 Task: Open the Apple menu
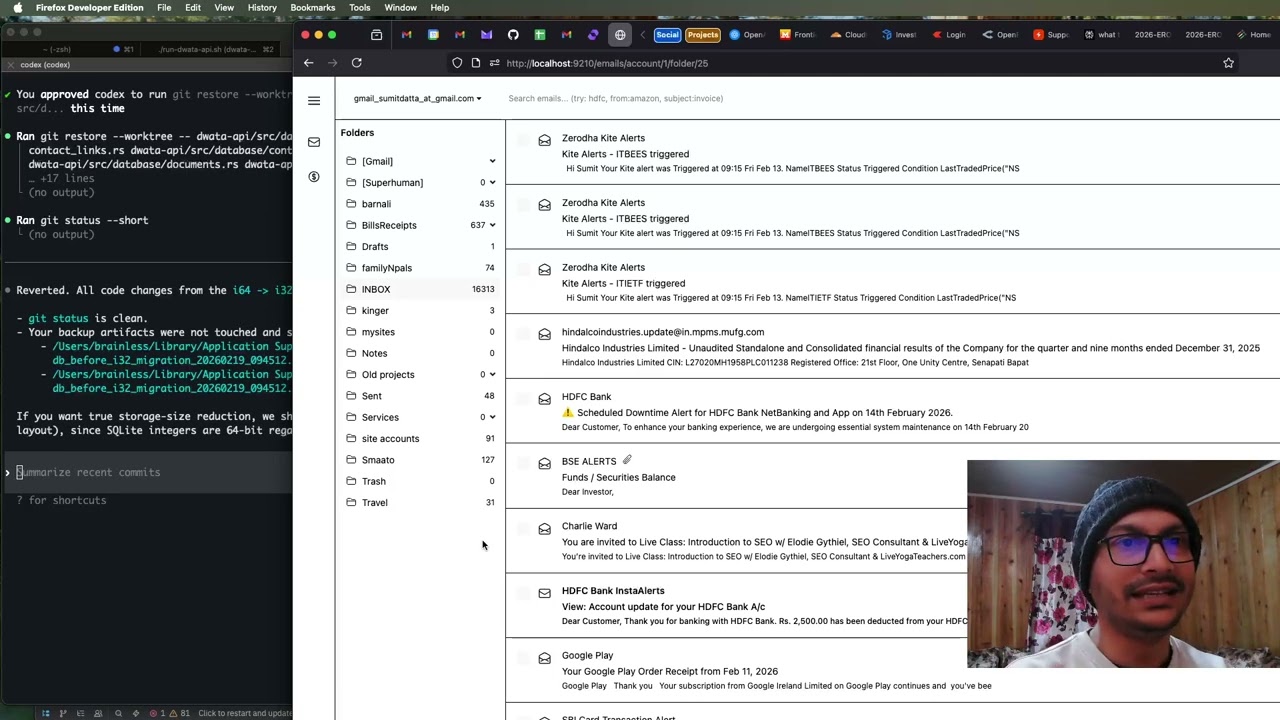click(x=17, y=8)
